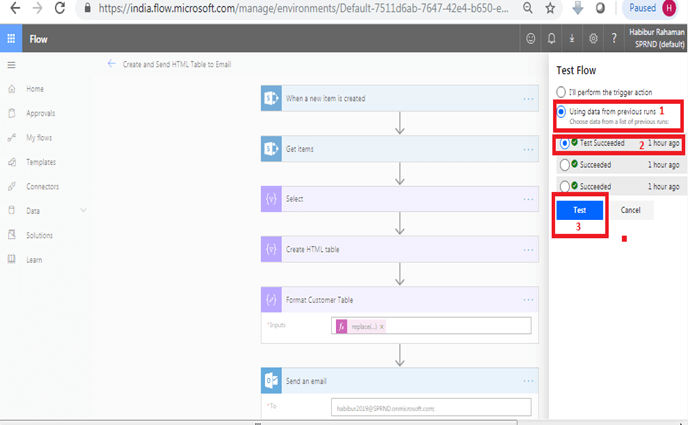Open Approvals in the left navigation

pos(40,113)
